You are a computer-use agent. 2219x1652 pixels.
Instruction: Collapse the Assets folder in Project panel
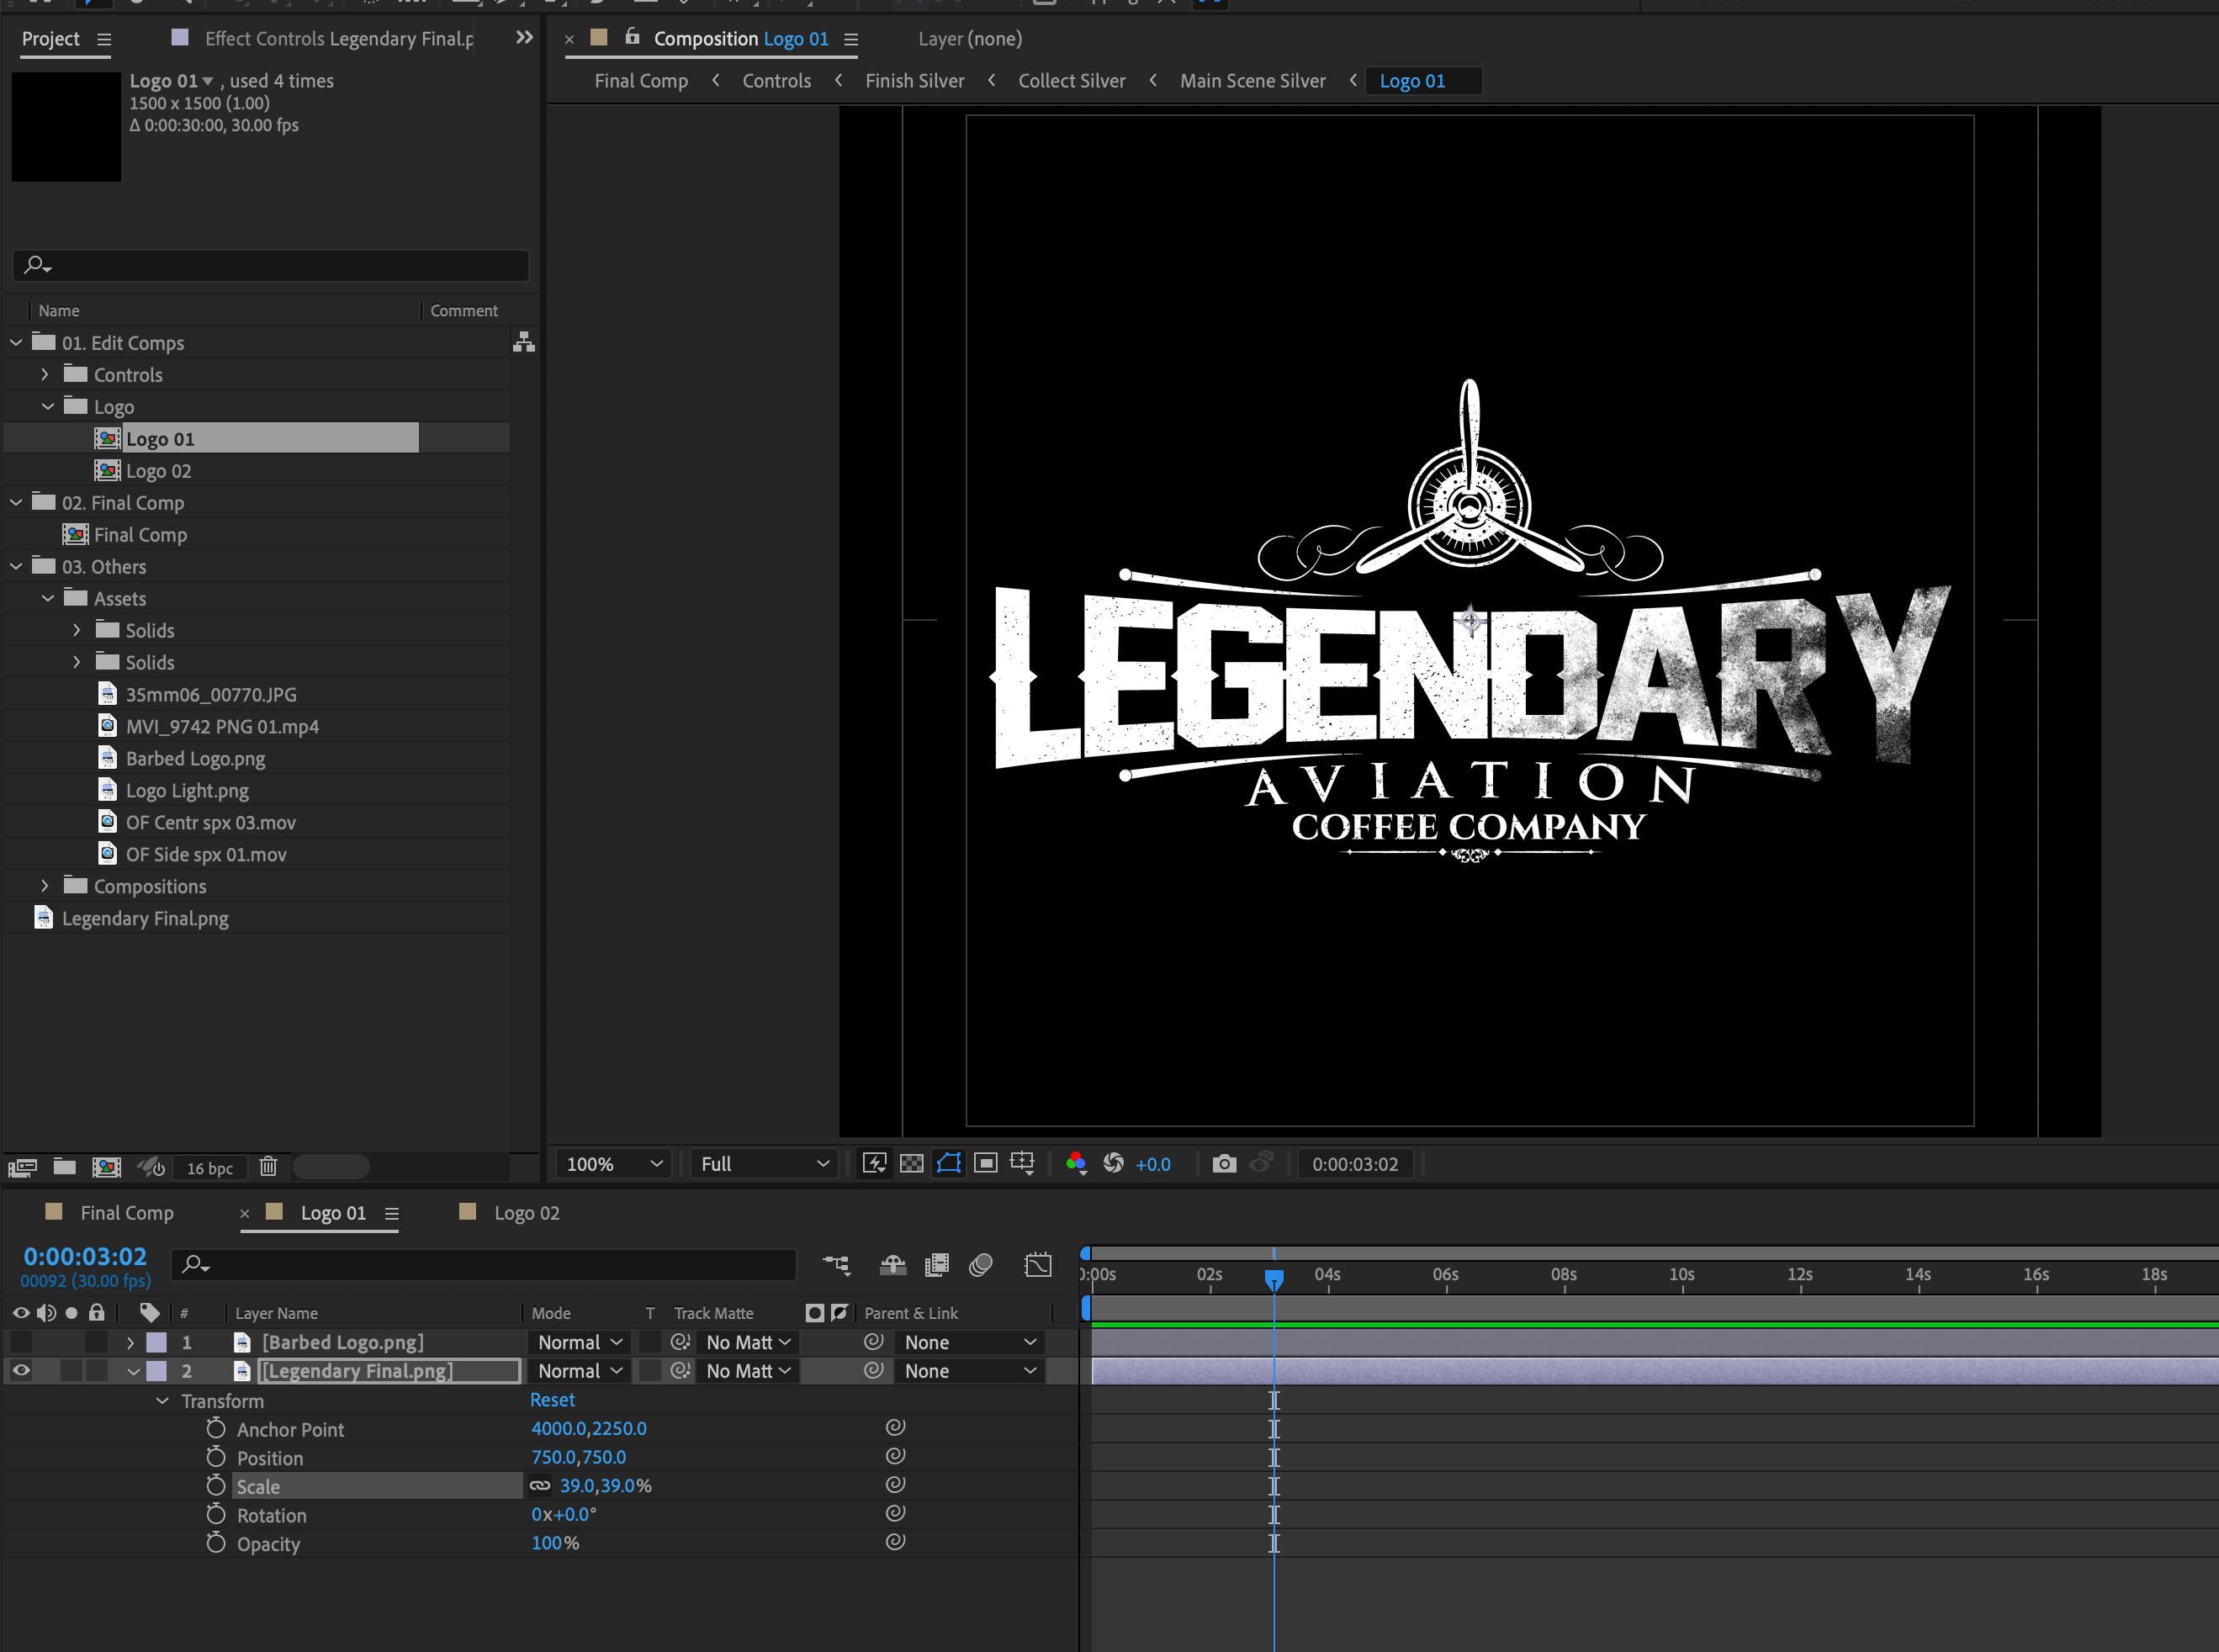48,598
